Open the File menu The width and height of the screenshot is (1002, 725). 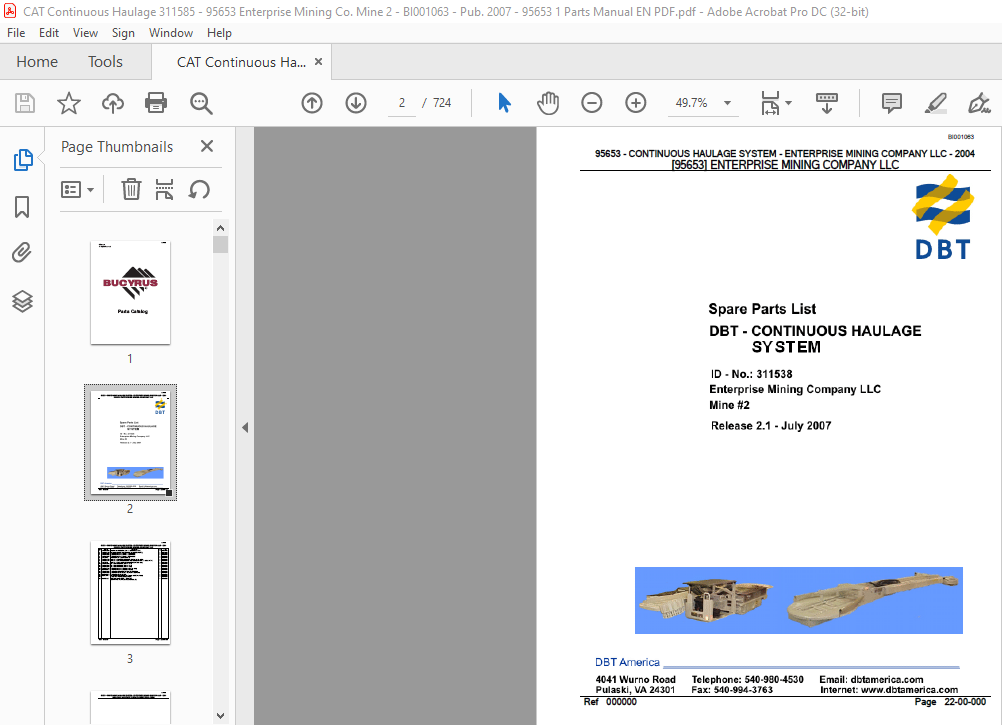pyautogui.click(x=16, y=33)
